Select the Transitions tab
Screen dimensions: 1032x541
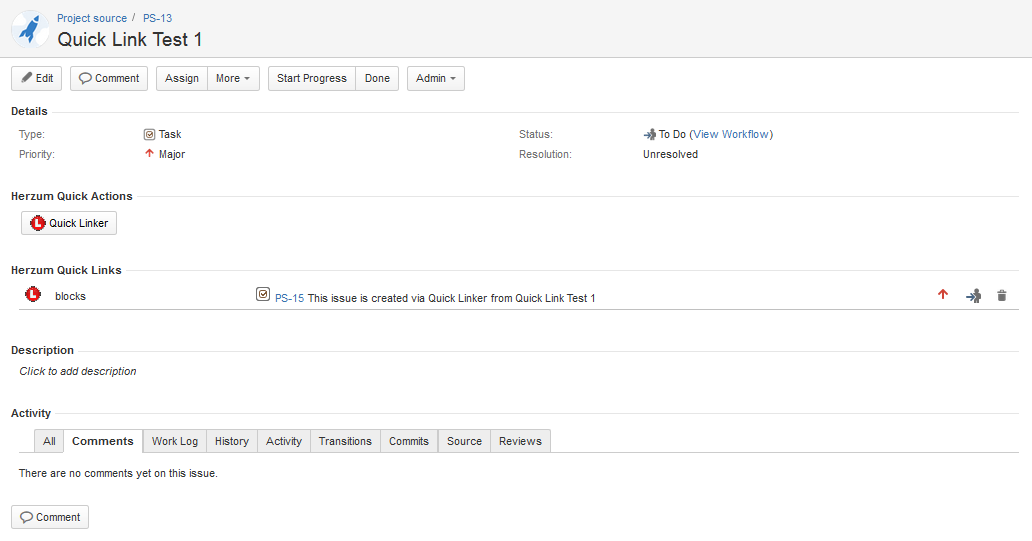(345, 441)
